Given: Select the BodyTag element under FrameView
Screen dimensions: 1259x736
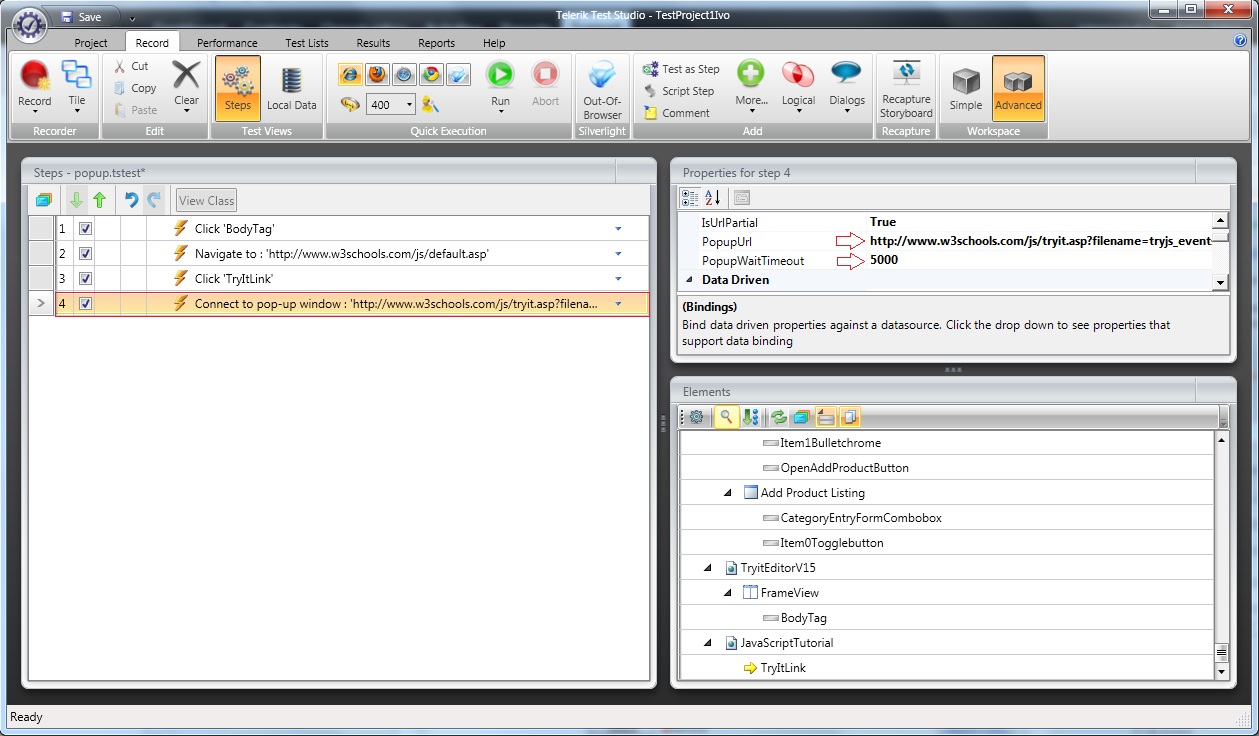Looking at the screenshot, I should (803, 618).
